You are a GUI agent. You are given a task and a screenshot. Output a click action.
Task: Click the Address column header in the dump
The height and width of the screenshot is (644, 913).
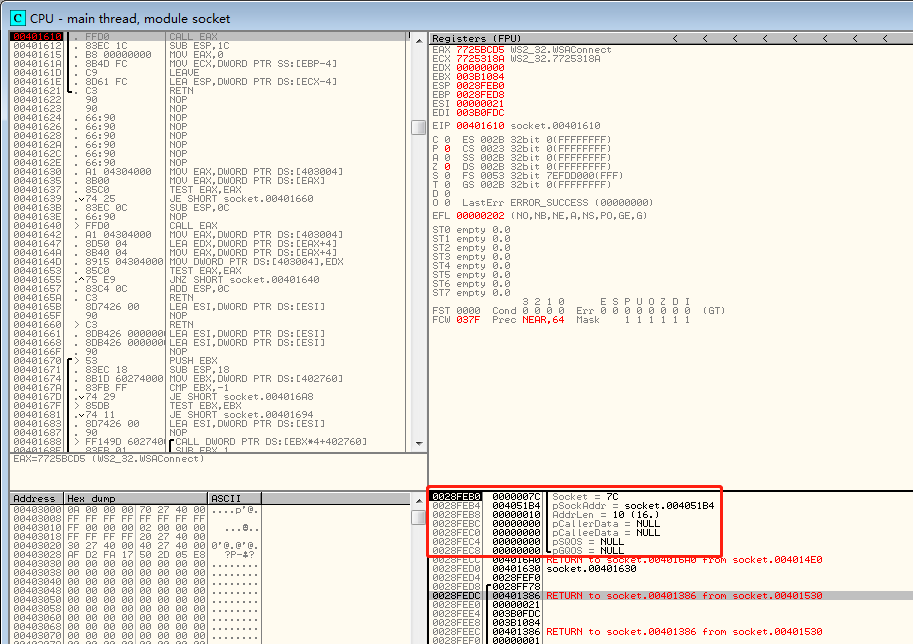pos(34,498)
